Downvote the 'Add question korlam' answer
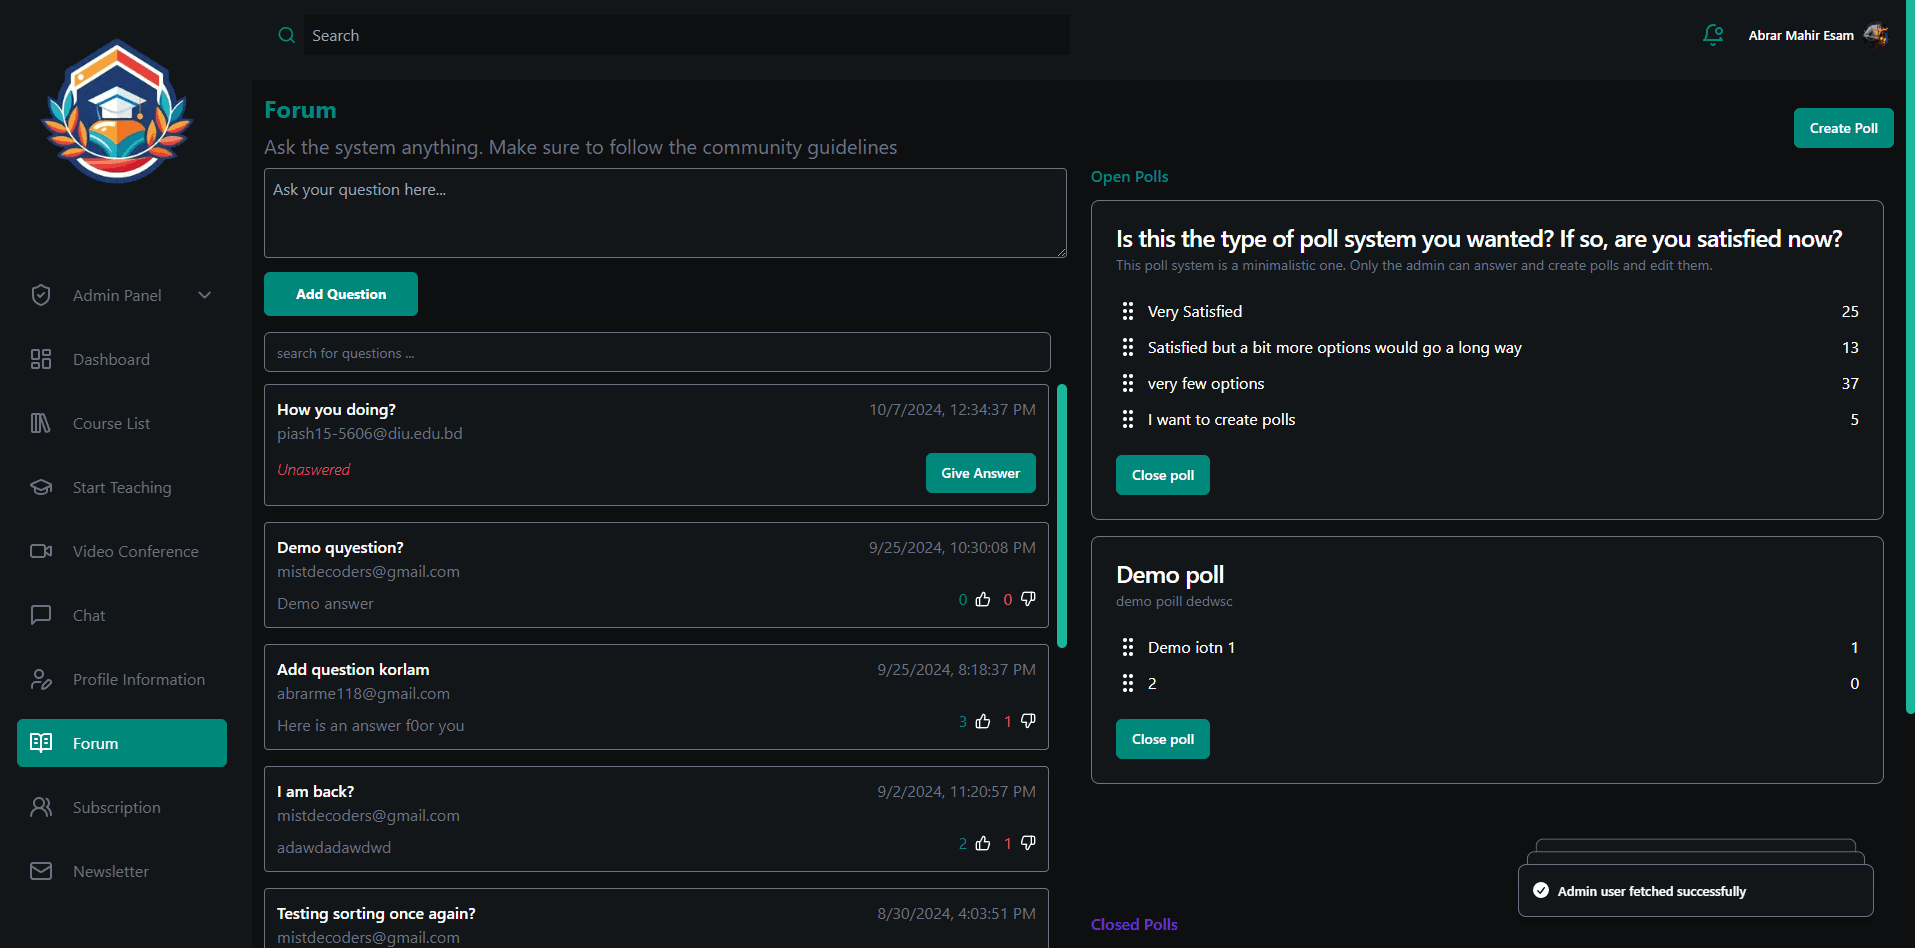The height and width of the screenshot is (948, 1915). tap(1028, 721)
